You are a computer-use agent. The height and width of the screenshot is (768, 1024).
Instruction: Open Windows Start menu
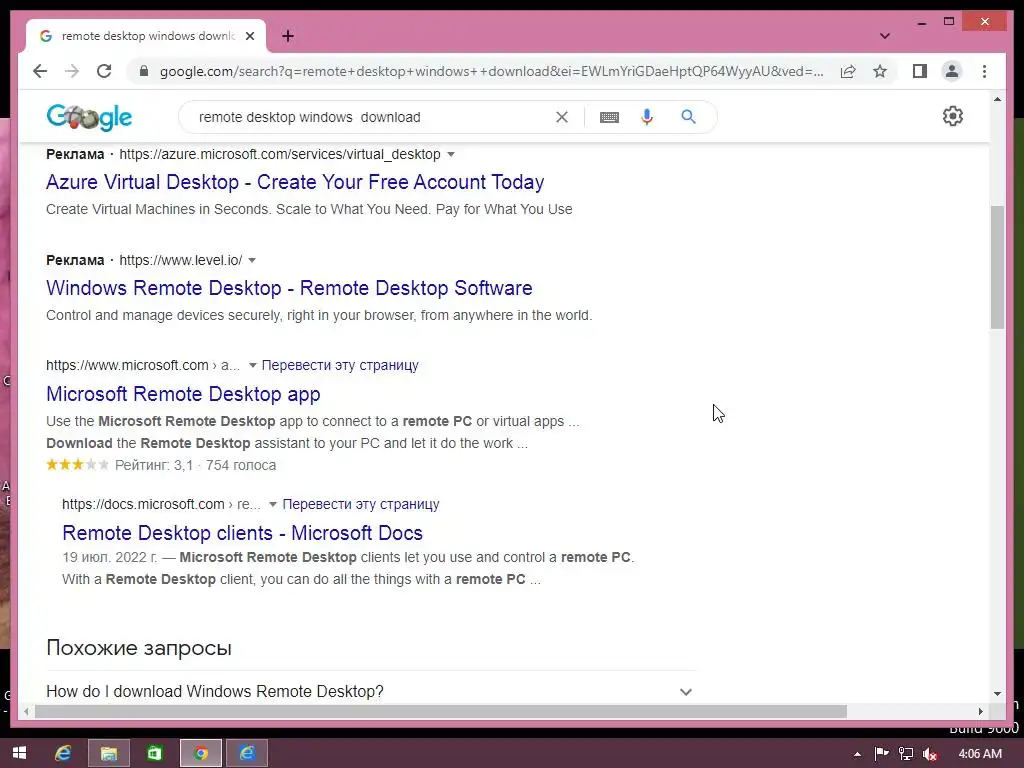20,753
